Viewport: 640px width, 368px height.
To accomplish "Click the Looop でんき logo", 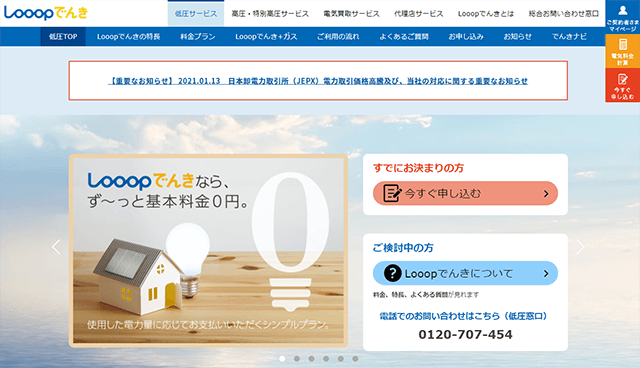I will 46,13.
